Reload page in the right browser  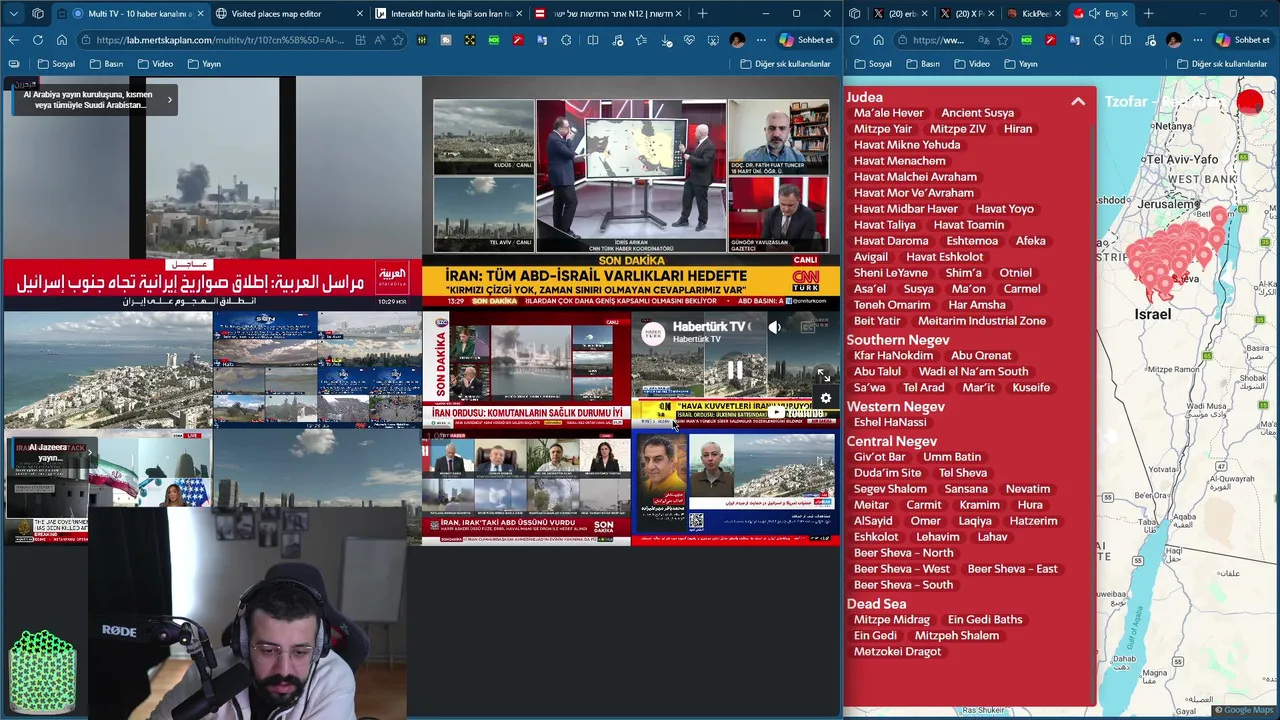(854, 40)
